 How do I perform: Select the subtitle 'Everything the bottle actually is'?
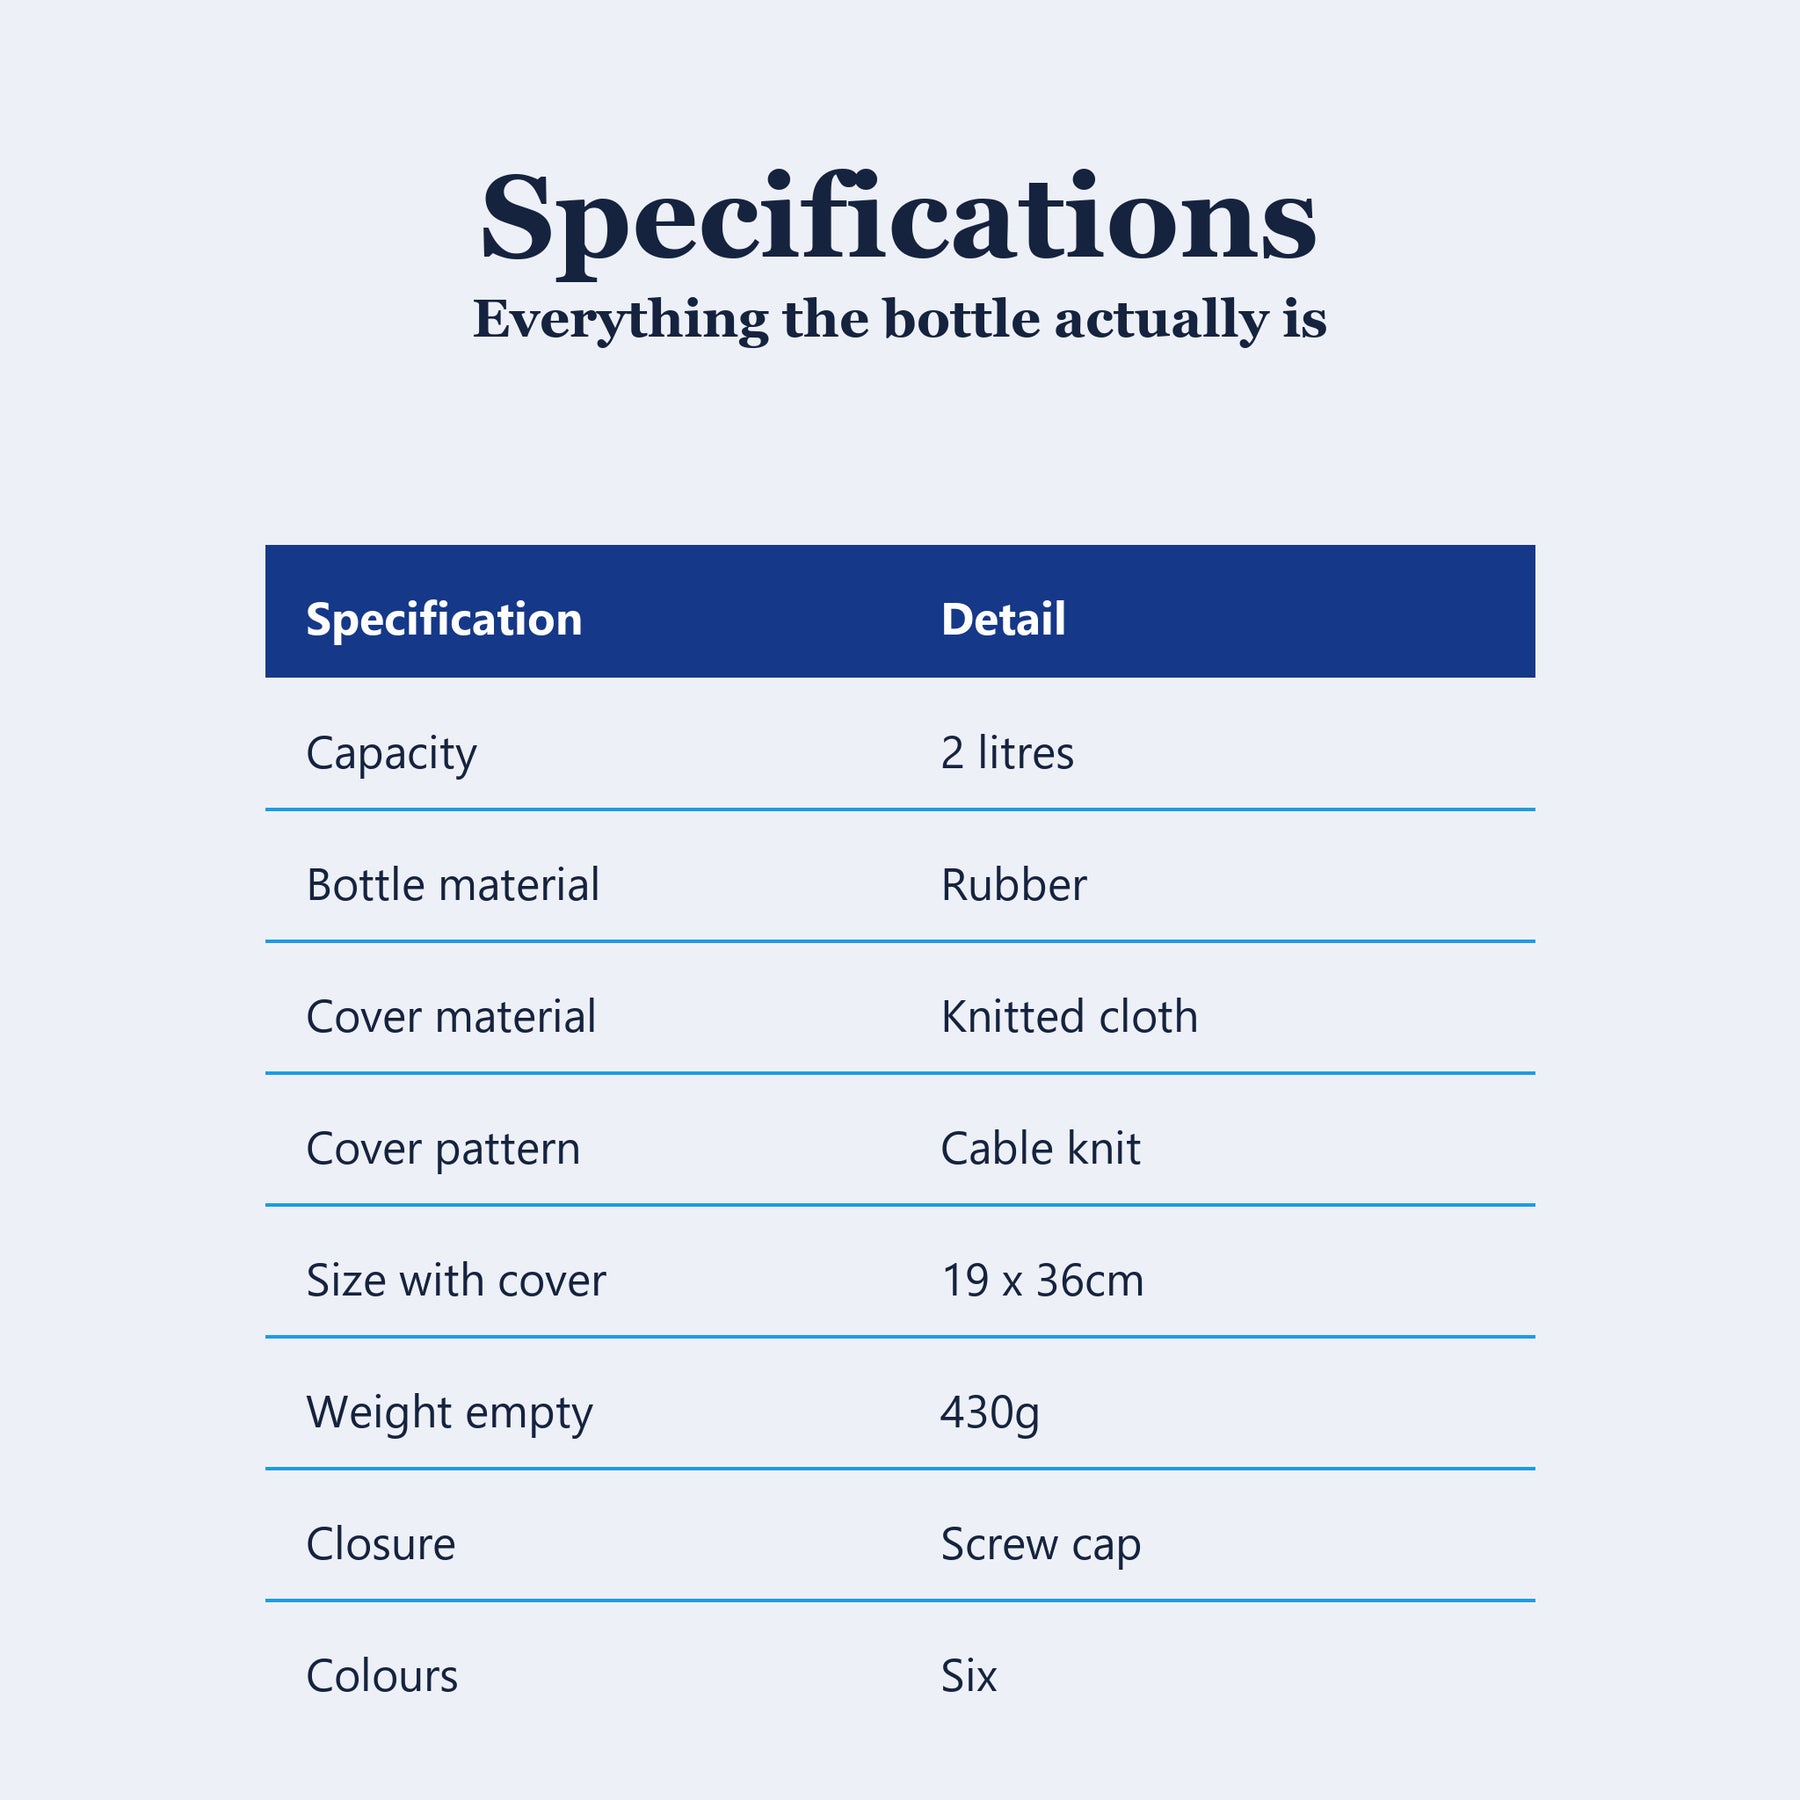click(x=899, y=320)
